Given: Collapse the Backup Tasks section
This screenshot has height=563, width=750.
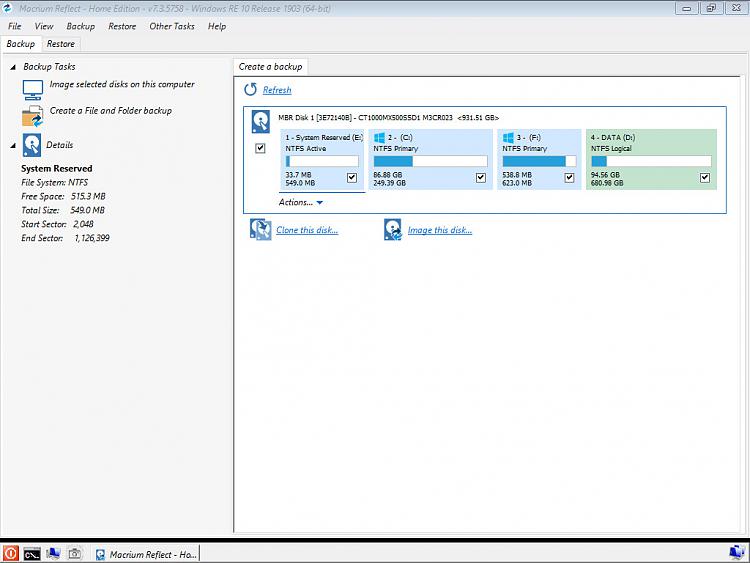Looking at the screenshot, I should click(x=13, y=67).
